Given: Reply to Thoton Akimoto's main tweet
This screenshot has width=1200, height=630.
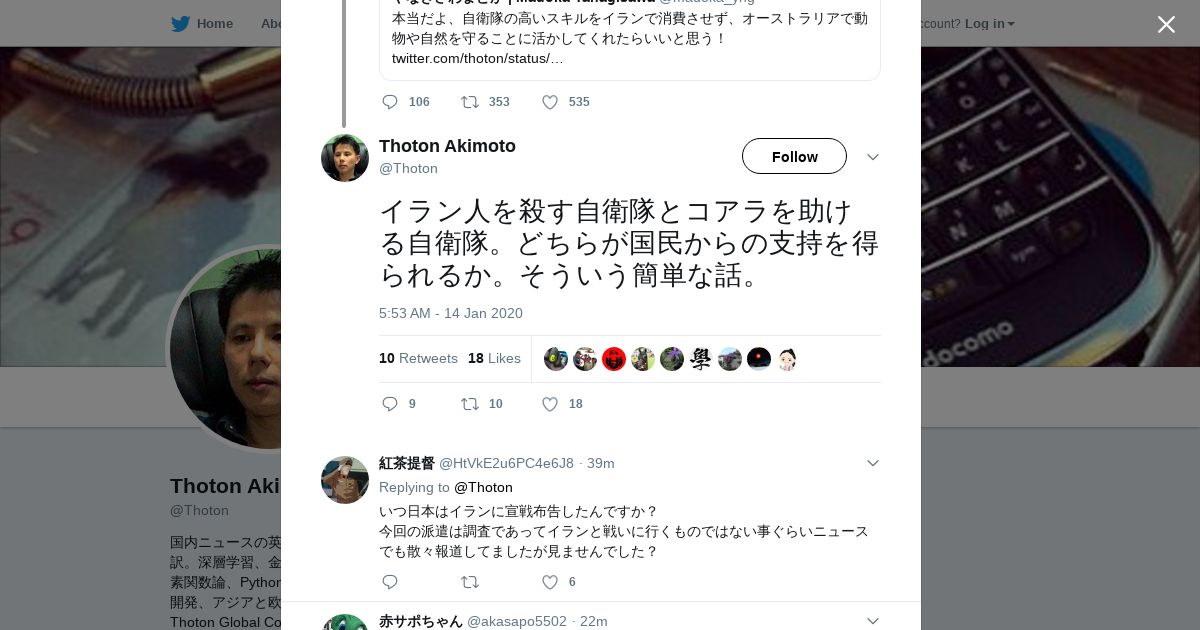Looking at the screenshot, I should (x=390, y=404).
